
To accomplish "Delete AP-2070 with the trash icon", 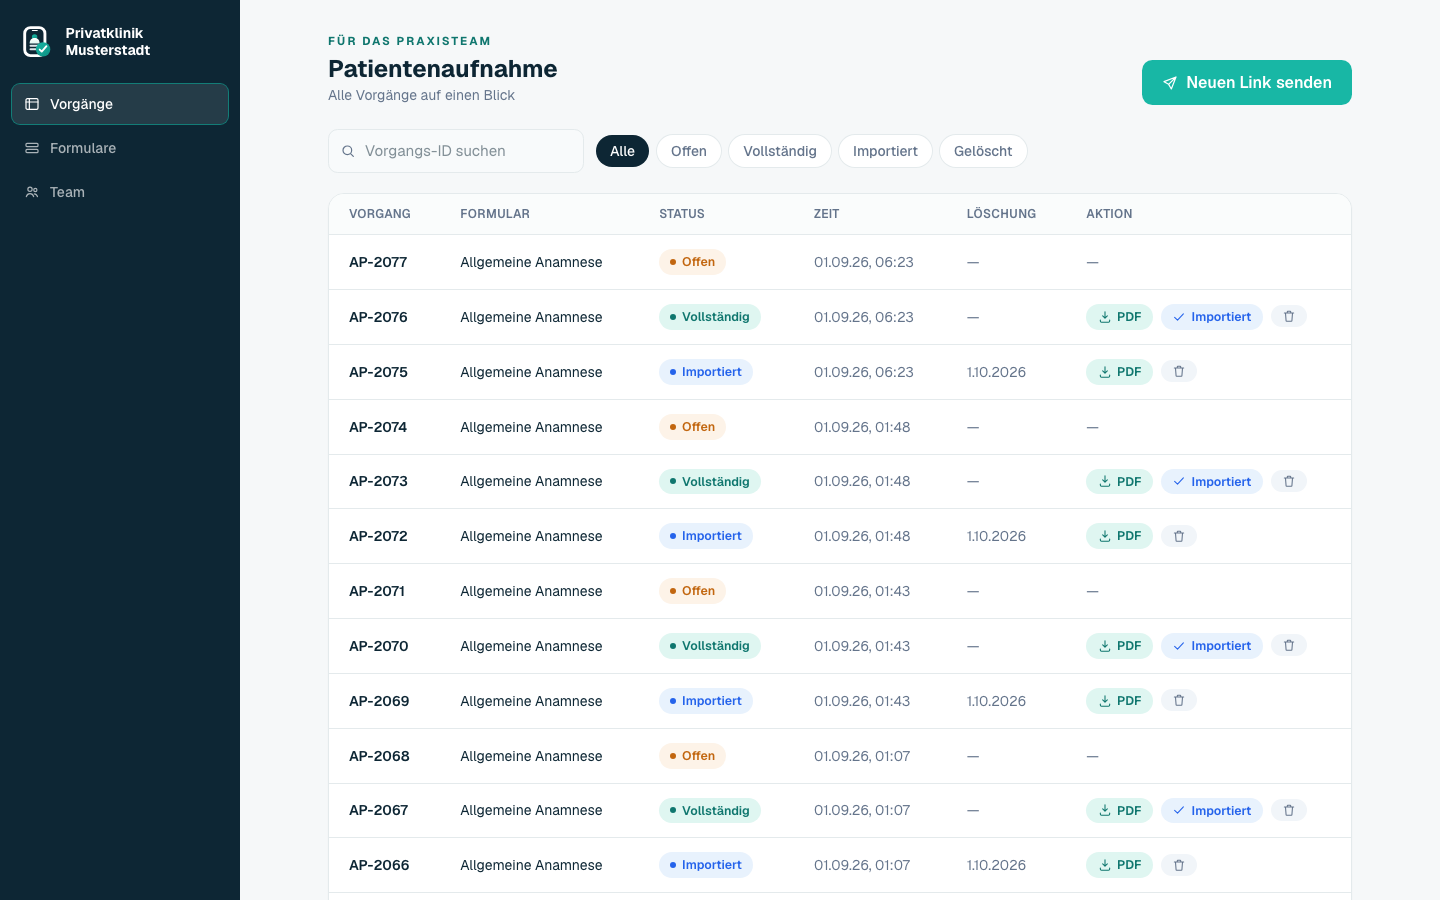I will [1289, 646].
